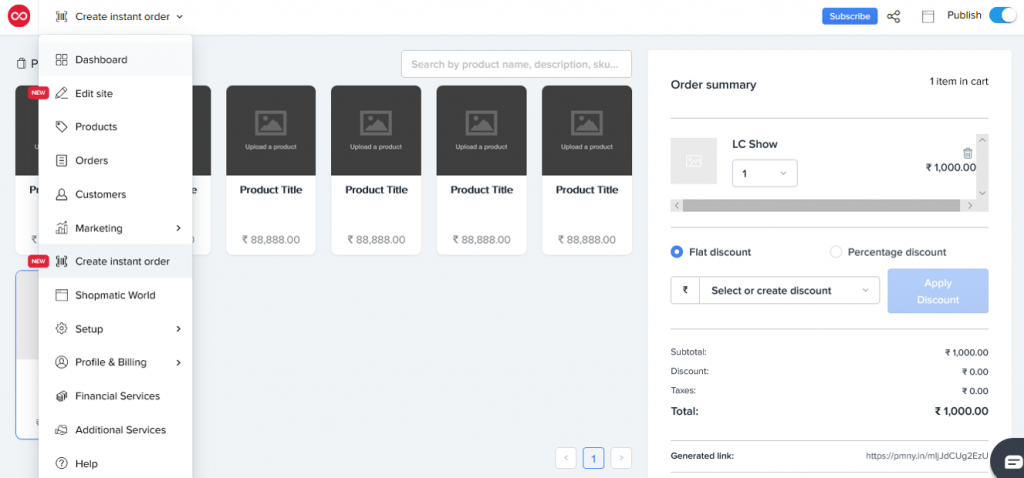Choose Edit site in the menu
Viewport: 1024px width, 478px height.
(116, 93)
